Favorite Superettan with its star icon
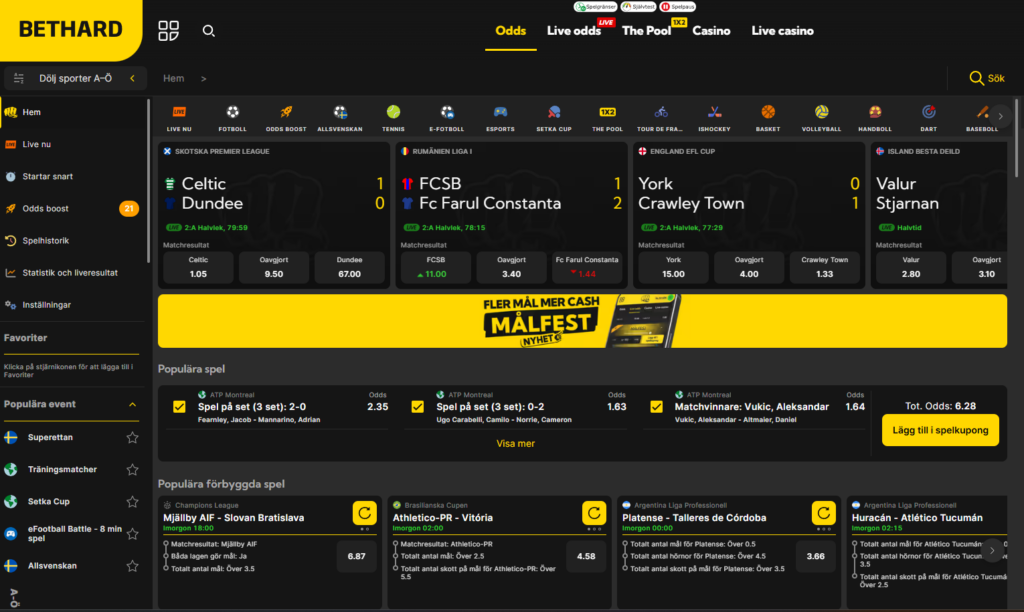The image size is (1024, 612). pyautogui.click(x=133, y=438)
